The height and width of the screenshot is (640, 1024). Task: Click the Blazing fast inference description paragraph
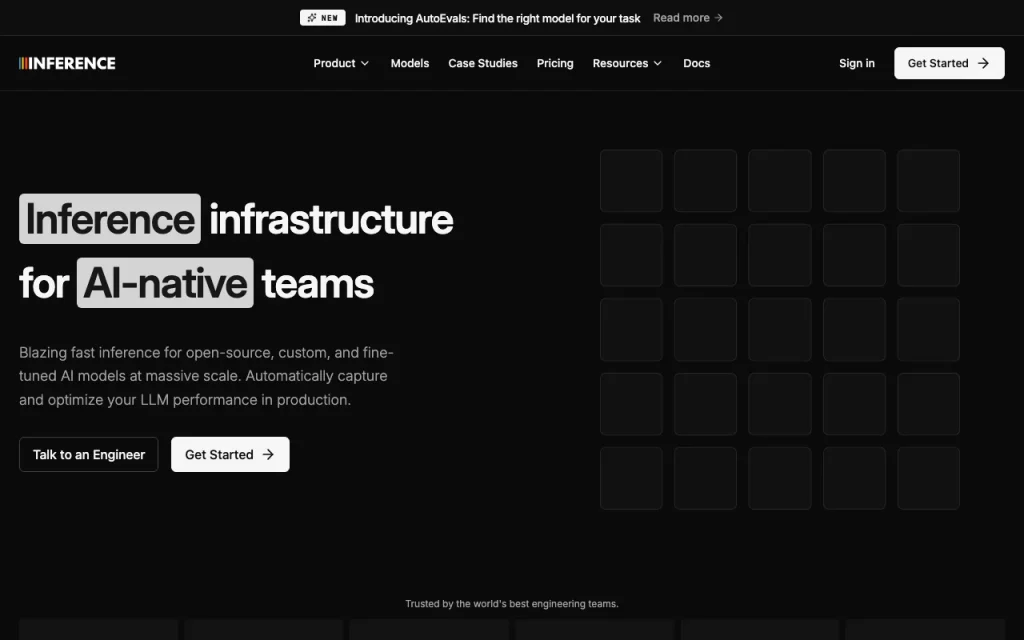(206, 376)
